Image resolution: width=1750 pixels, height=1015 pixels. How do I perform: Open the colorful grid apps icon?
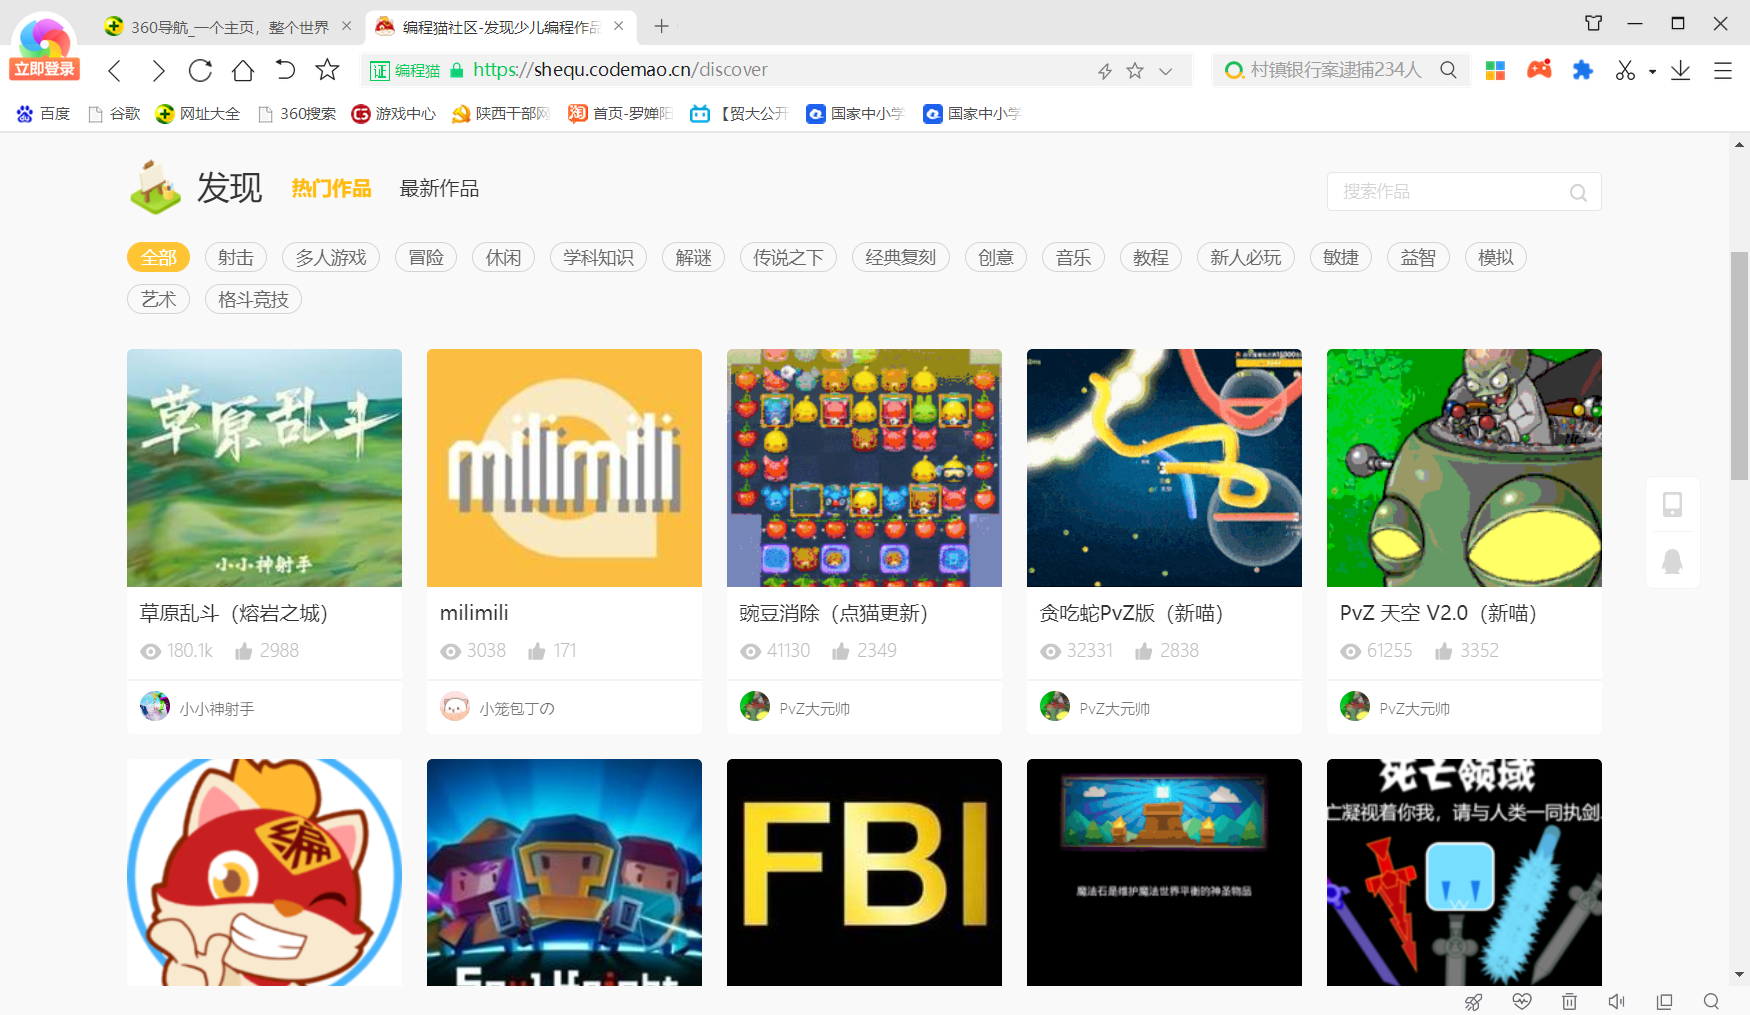[1496, 70]
